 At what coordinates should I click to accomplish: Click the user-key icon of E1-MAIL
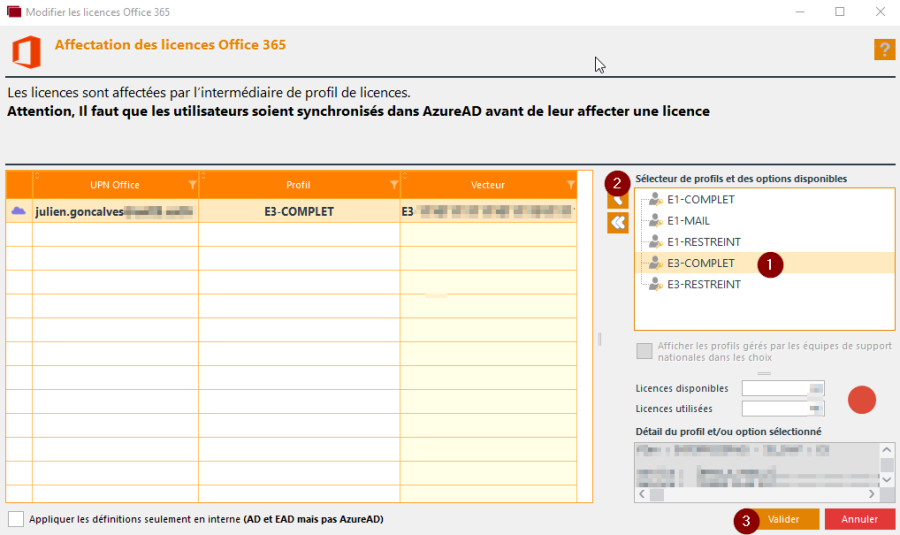pos(655,220)
